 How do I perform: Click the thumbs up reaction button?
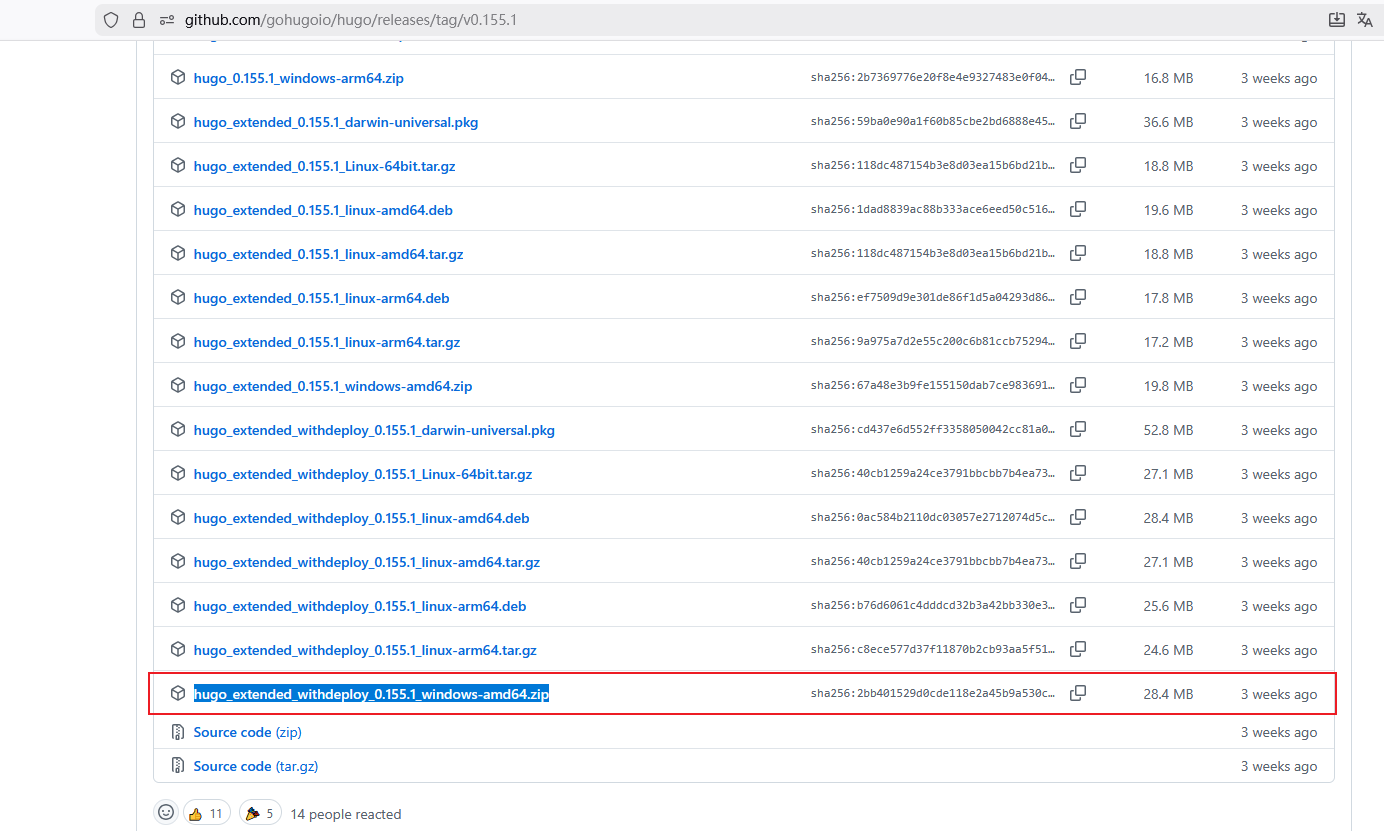tap(207, 813)
